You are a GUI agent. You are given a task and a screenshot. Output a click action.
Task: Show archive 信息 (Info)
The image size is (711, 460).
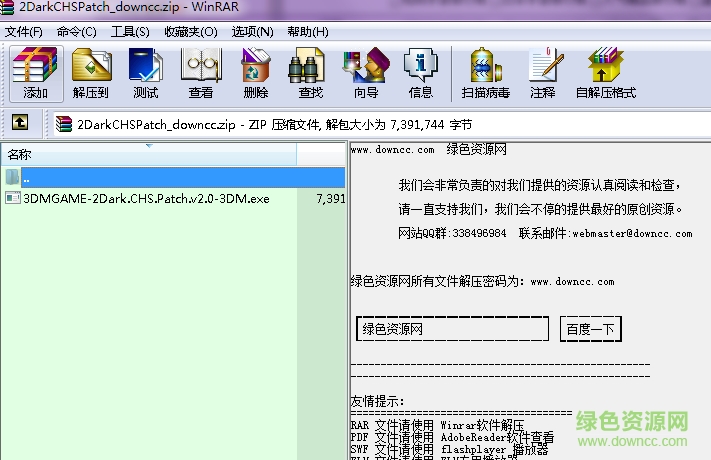click(x=421, y=73)
